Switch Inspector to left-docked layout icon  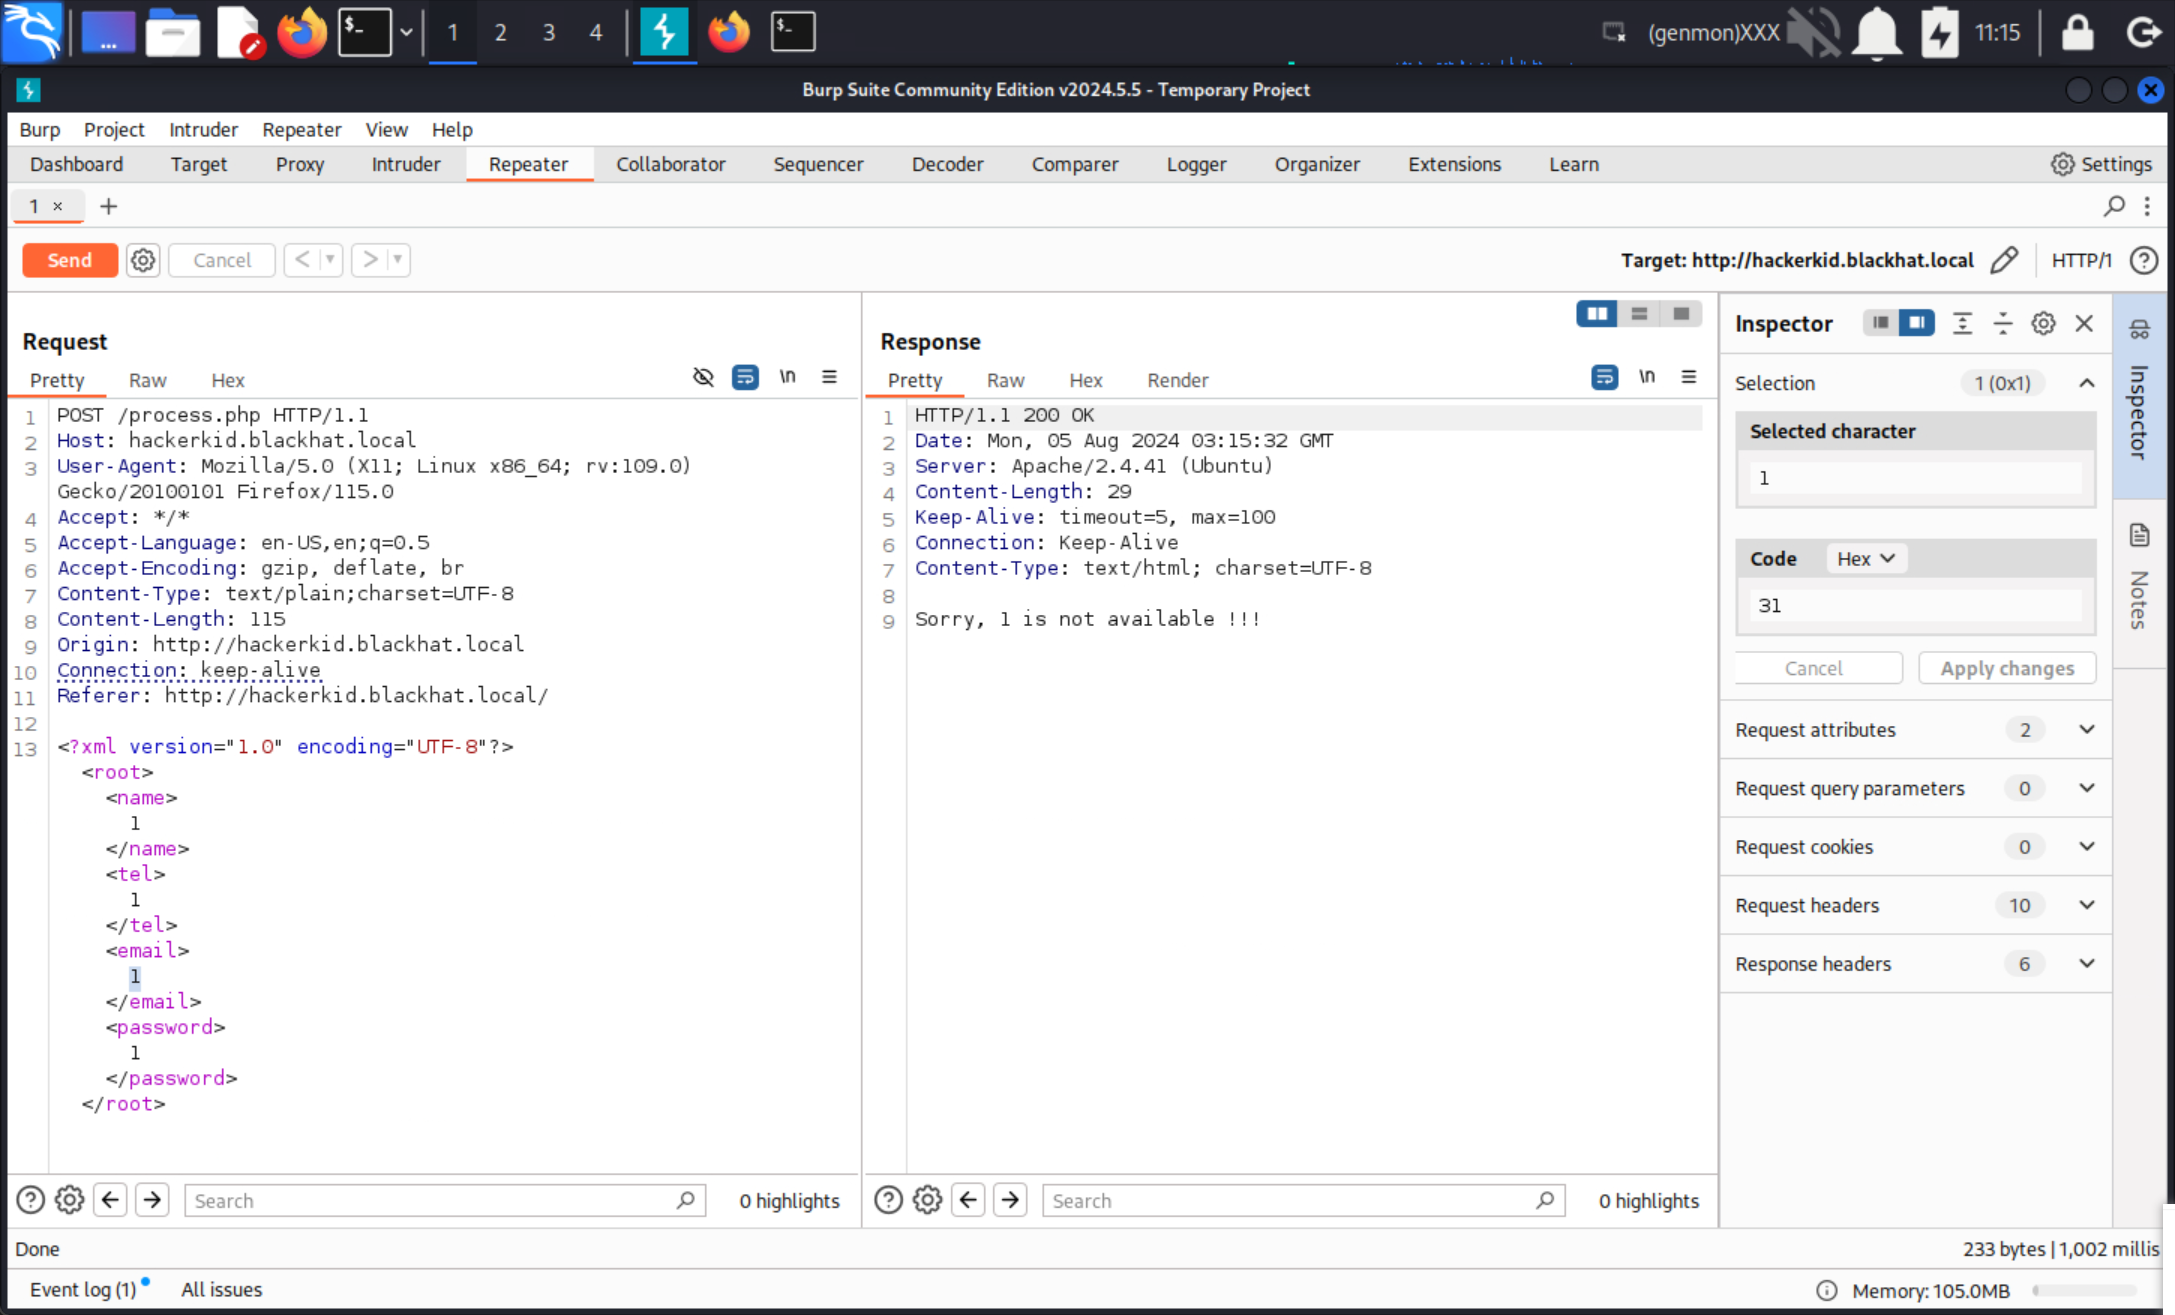tap(1880, 323)
